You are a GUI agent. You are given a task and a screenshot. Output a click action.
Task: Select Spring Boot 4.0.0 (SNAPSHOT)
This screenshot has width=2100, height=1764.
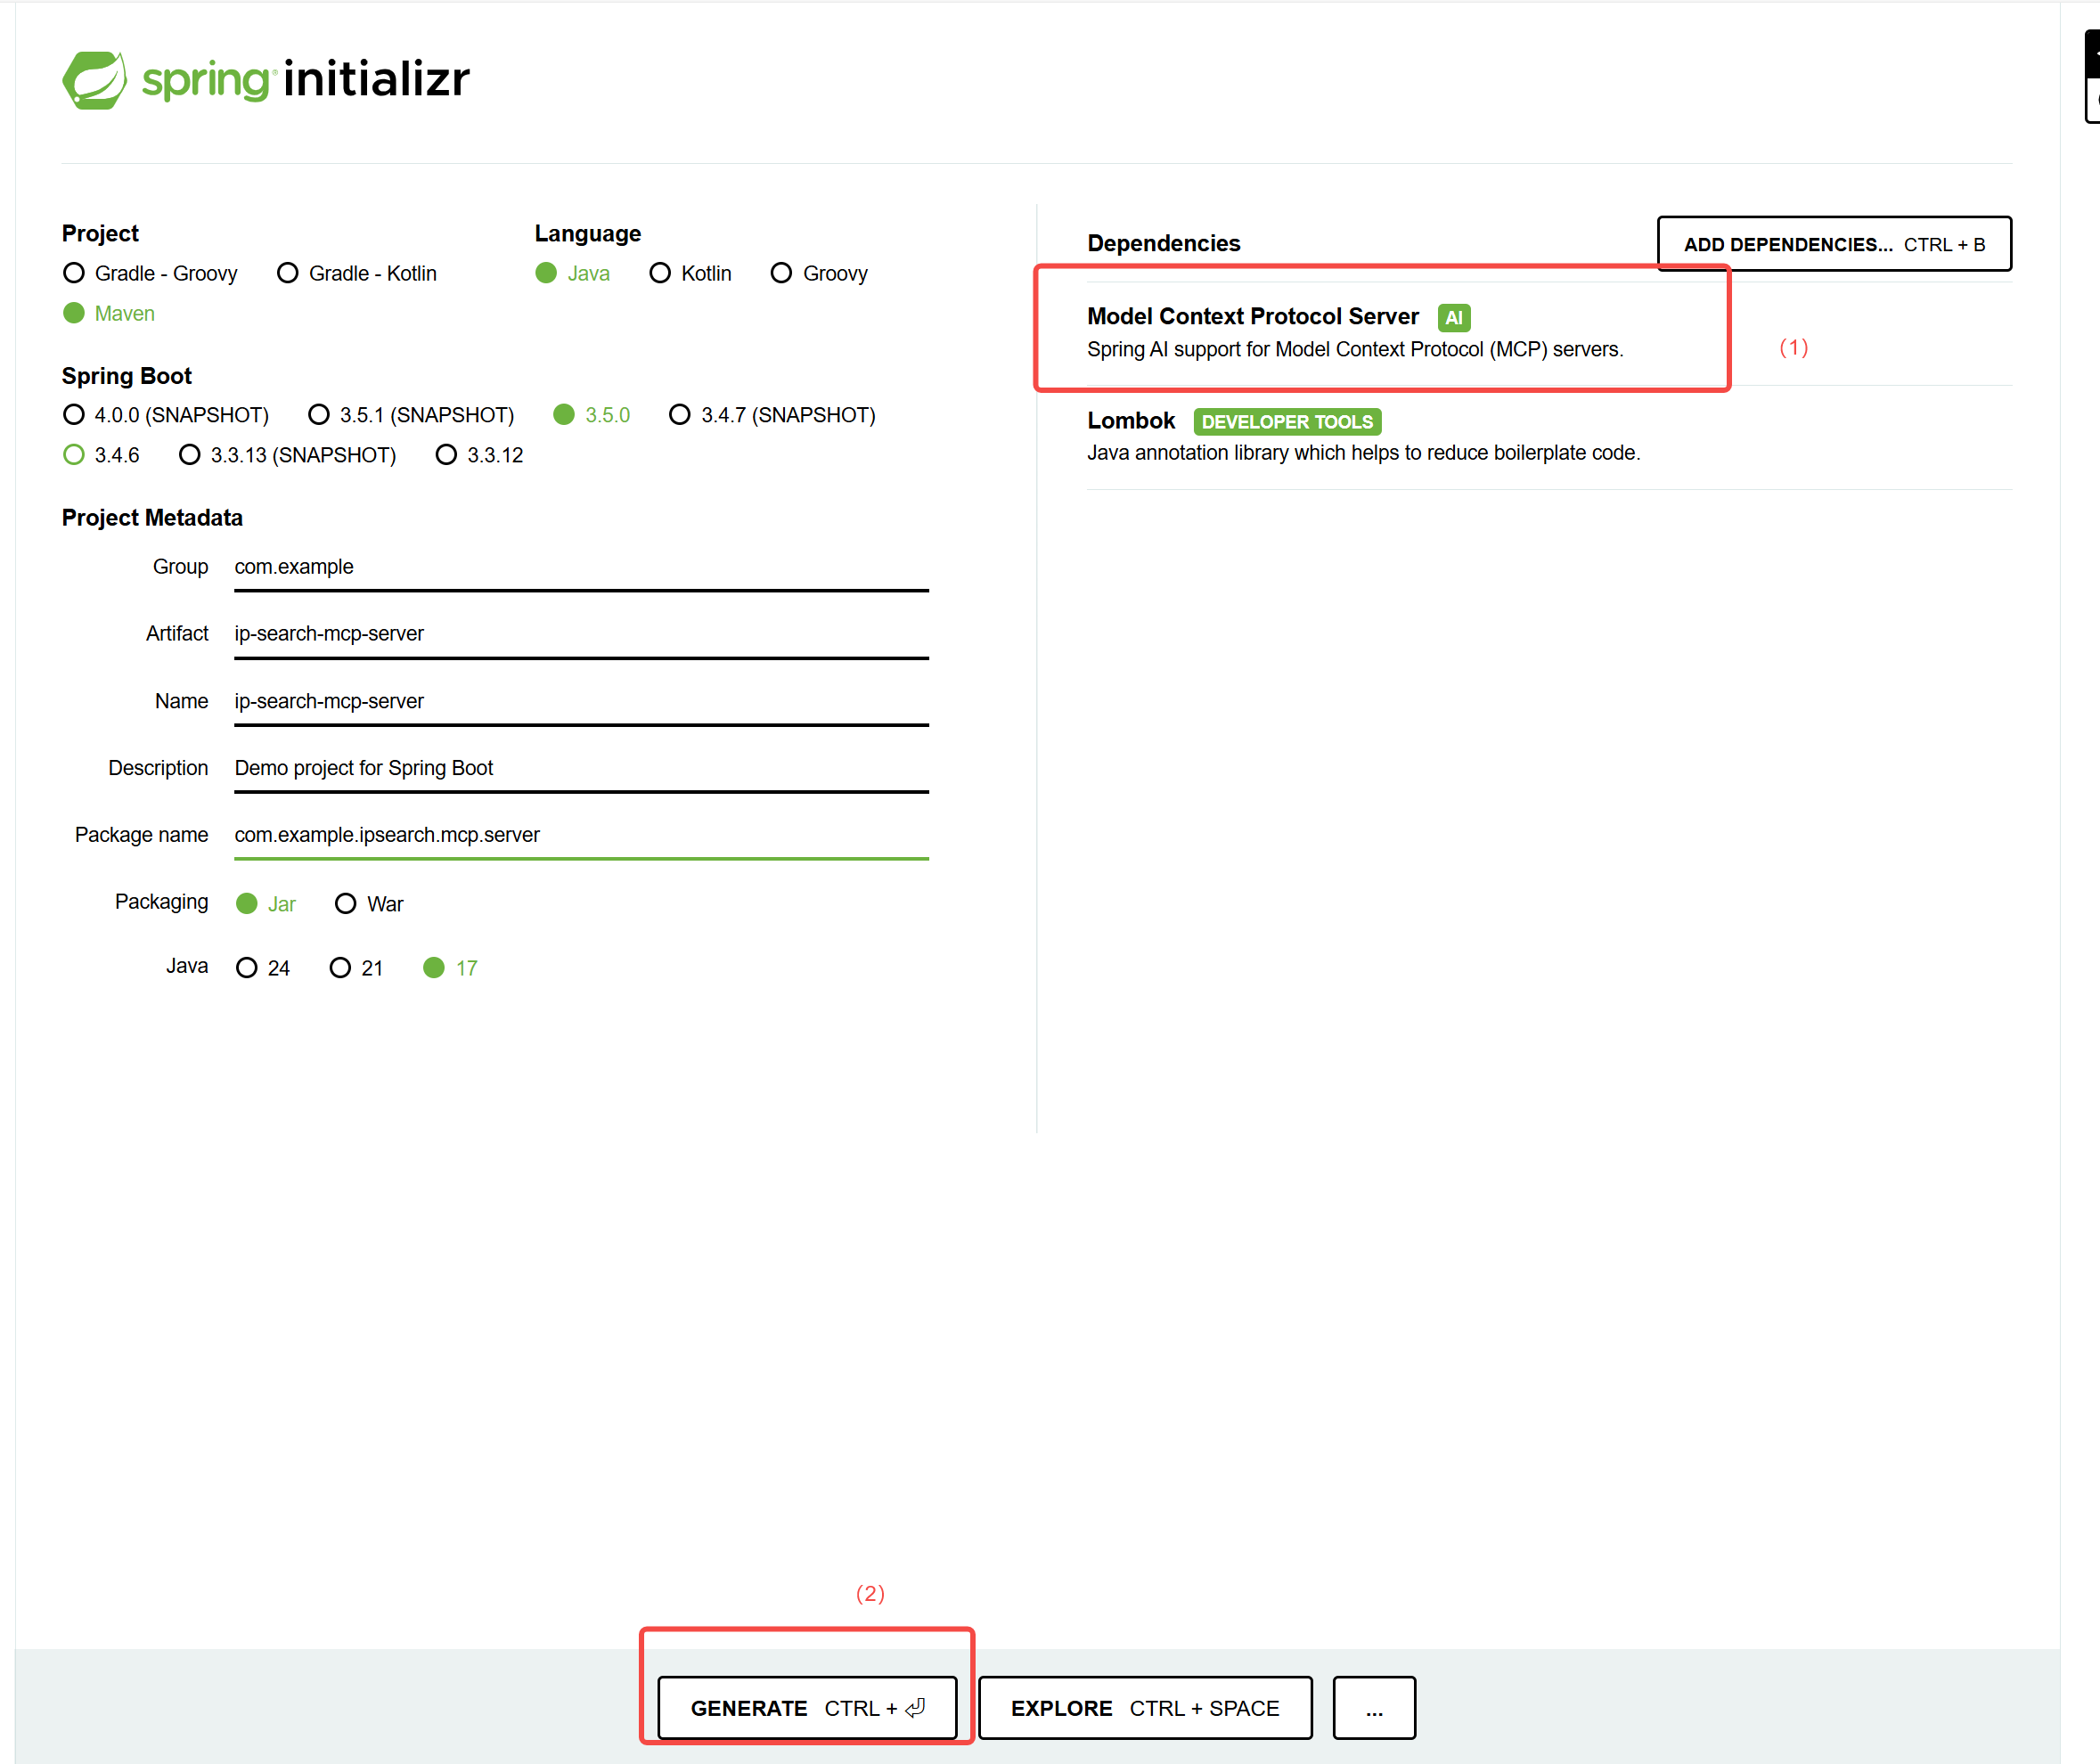(x=166, y=414)
